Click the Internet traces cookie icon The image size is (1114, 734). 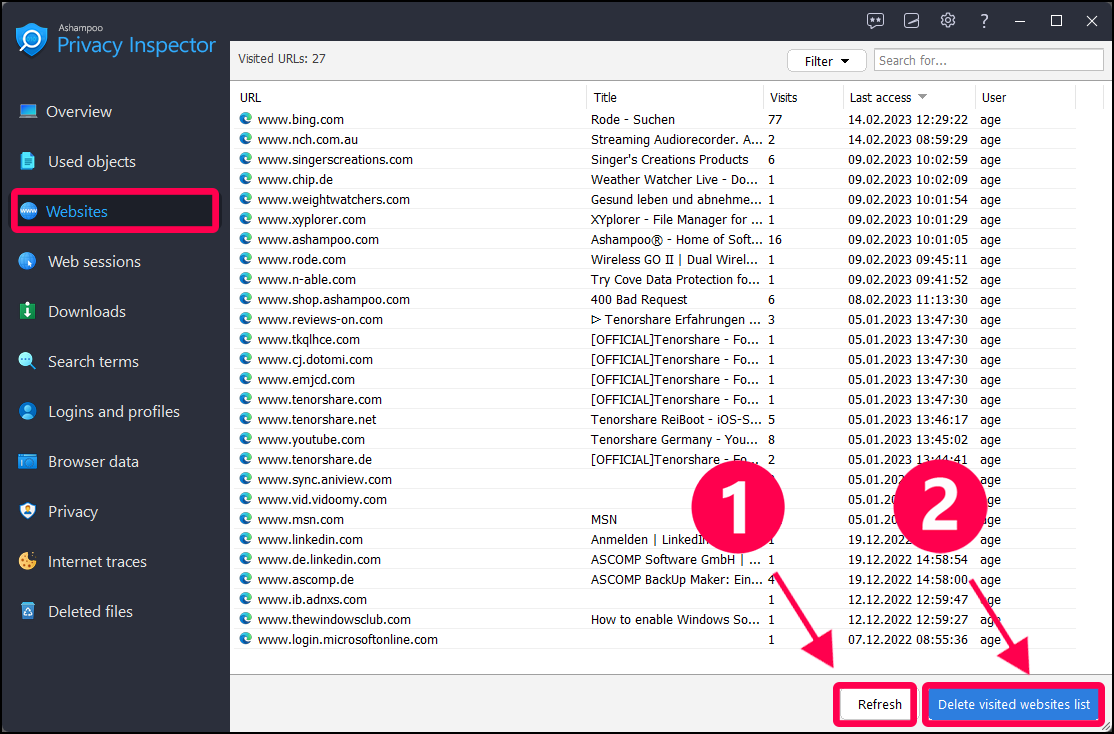point(27,561)
